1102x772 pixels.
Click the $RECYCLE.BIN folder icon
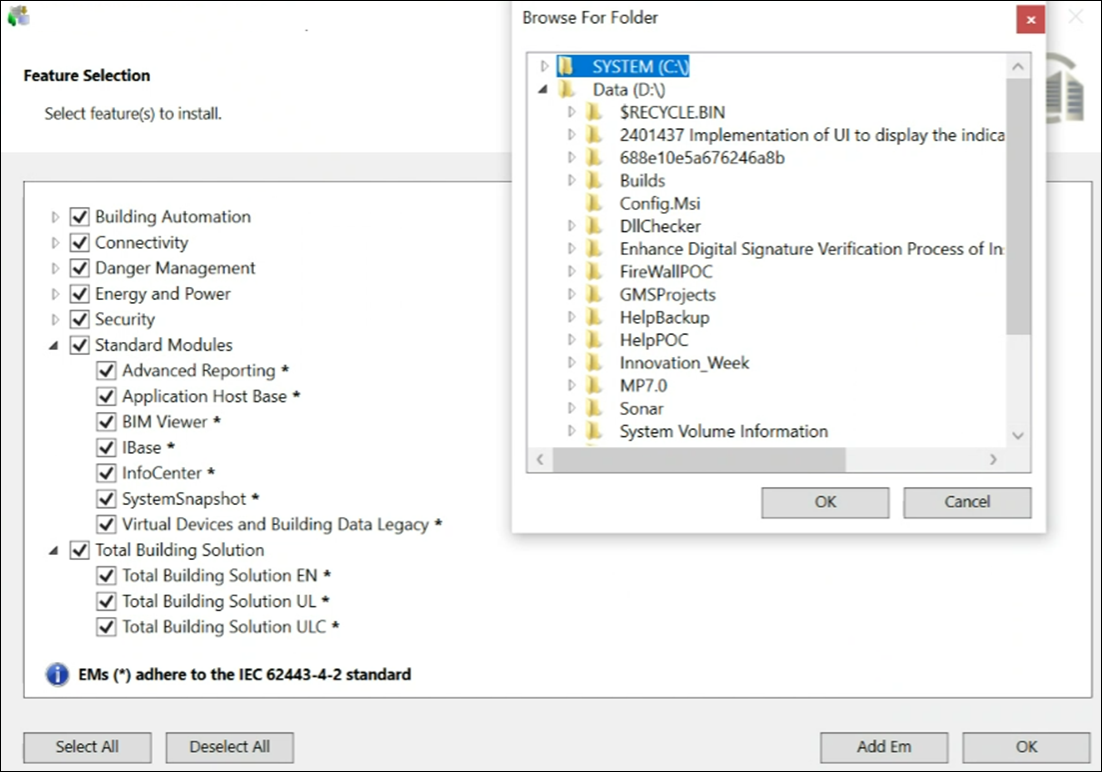click(x=594, y=112)
